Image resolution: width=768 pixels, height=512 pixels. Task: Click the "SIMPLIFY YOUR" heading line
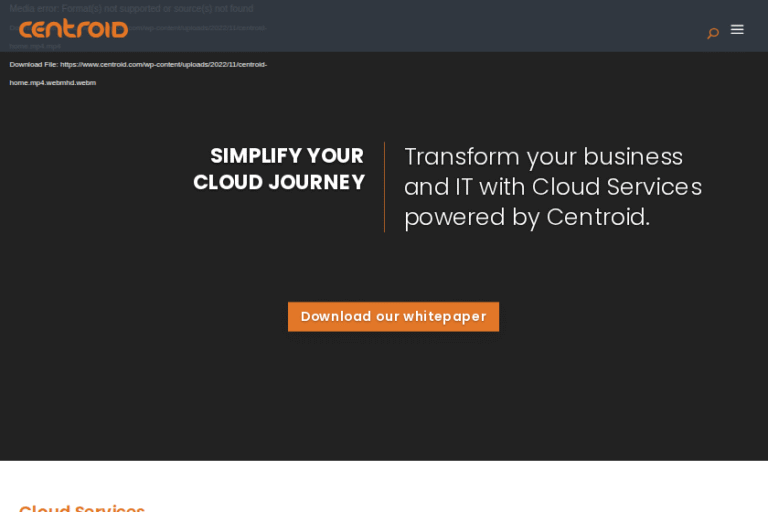click(286, 156)
